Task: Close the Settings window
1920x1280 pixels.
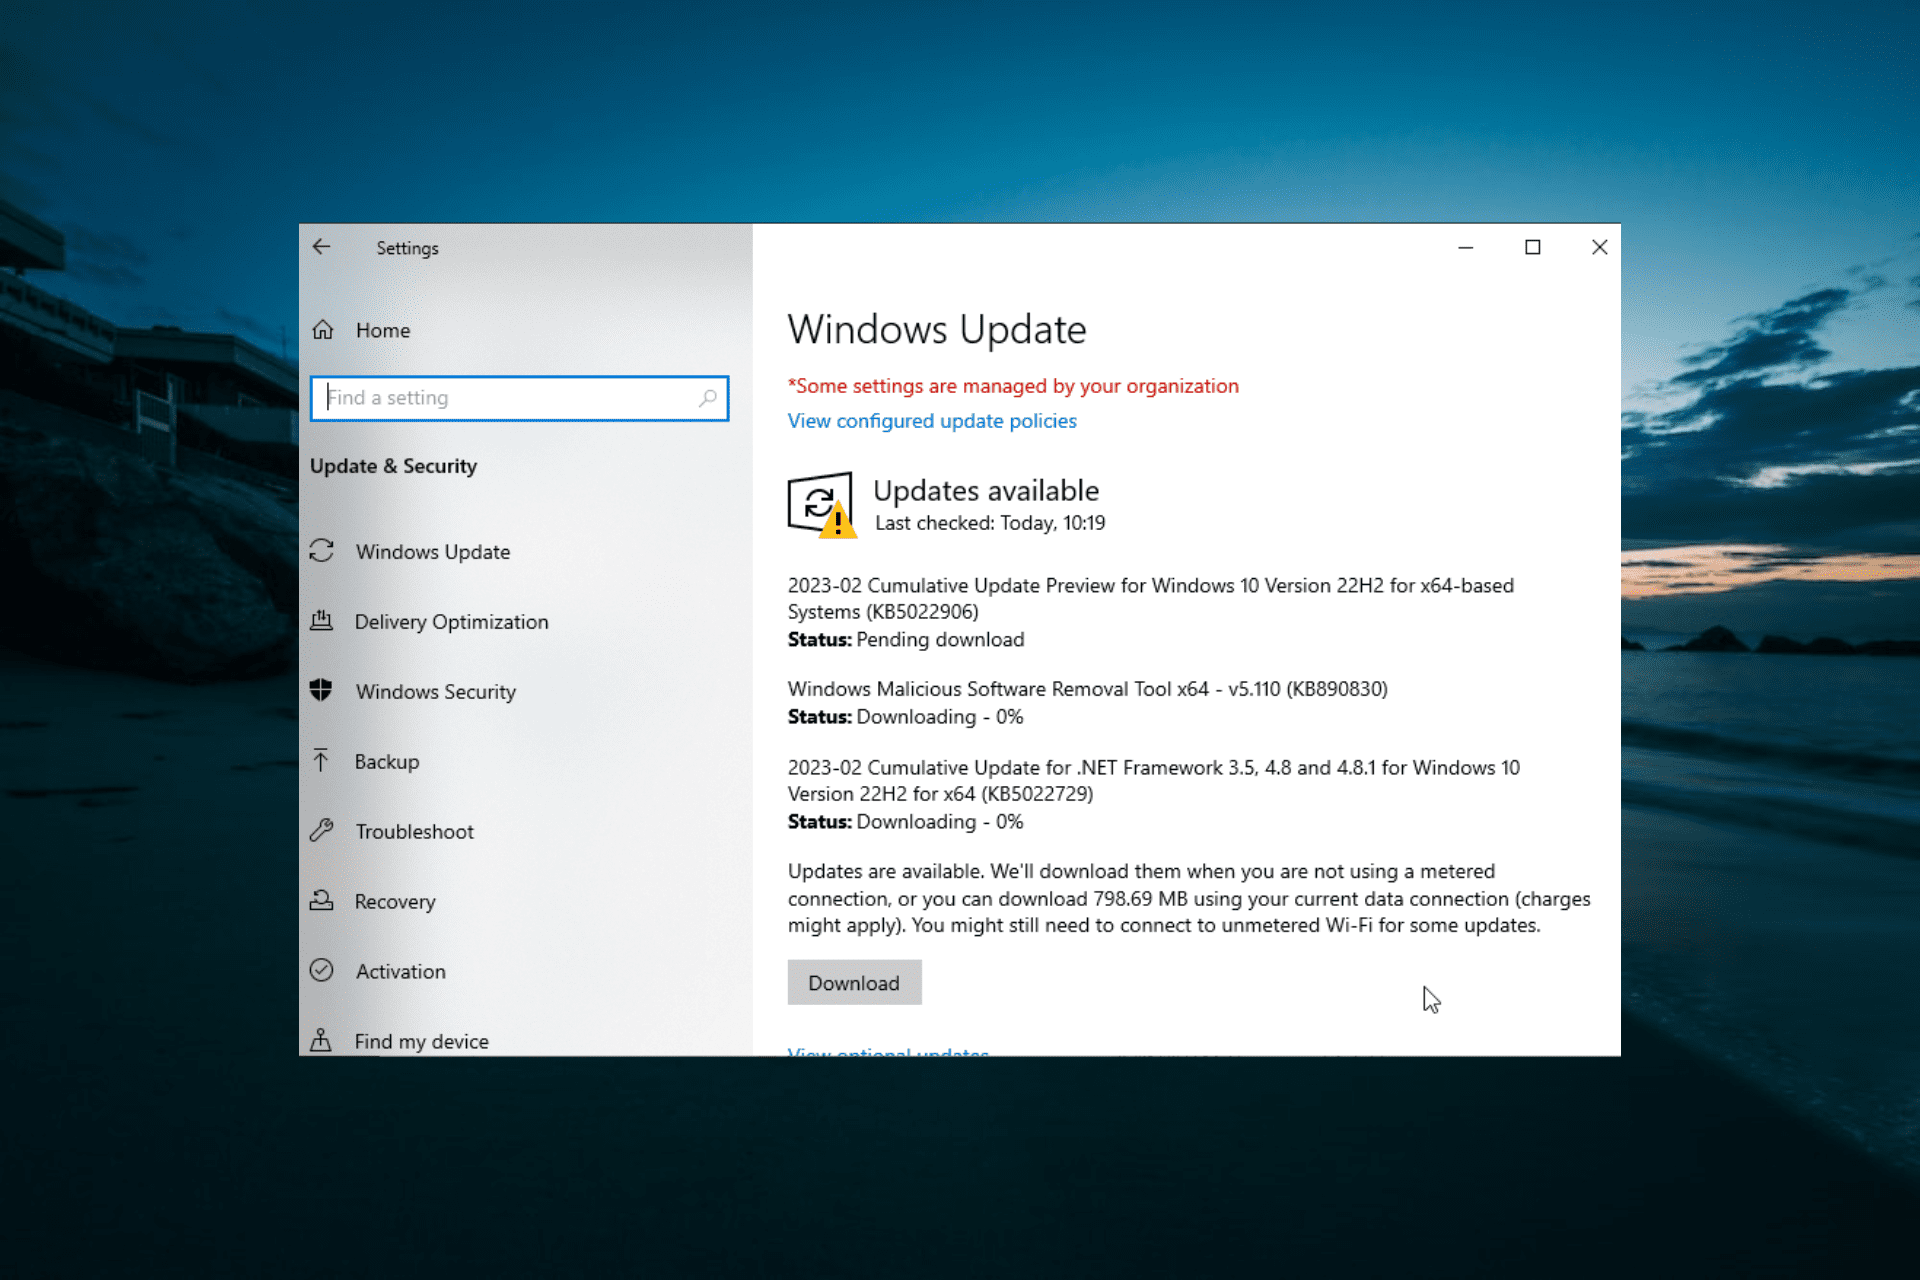Action: click(1599, 247)
